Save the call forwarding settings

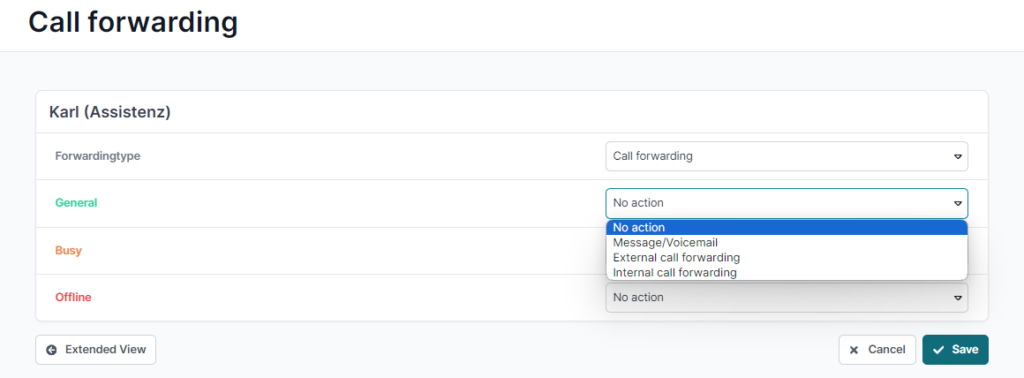point(955,350)
